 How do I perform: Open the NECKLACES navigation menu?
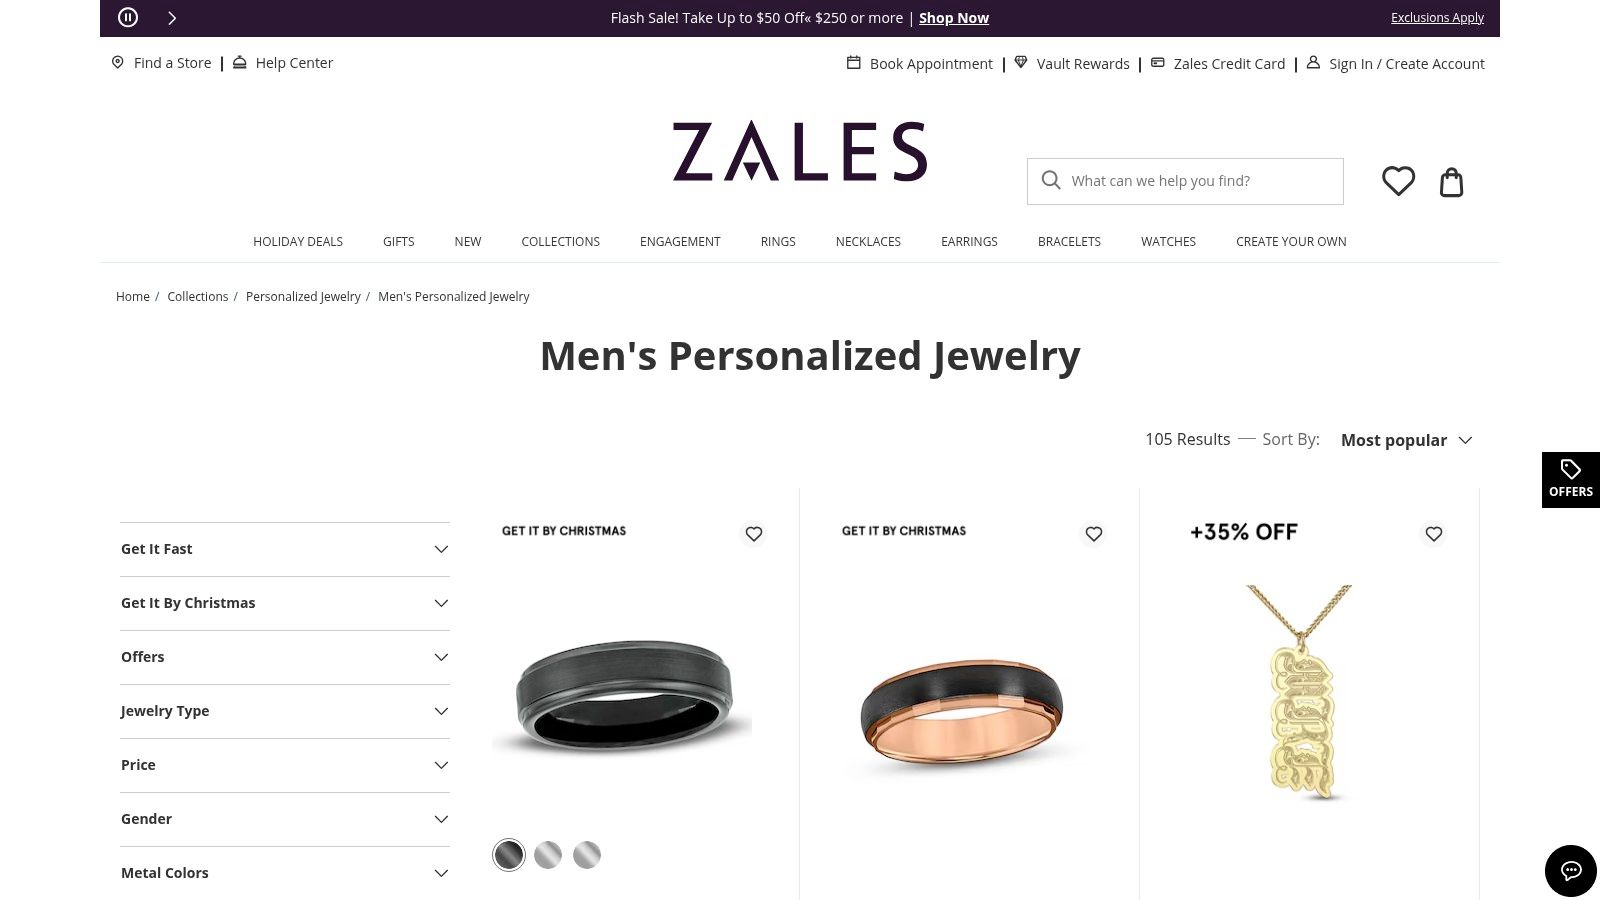coord(868,241)
